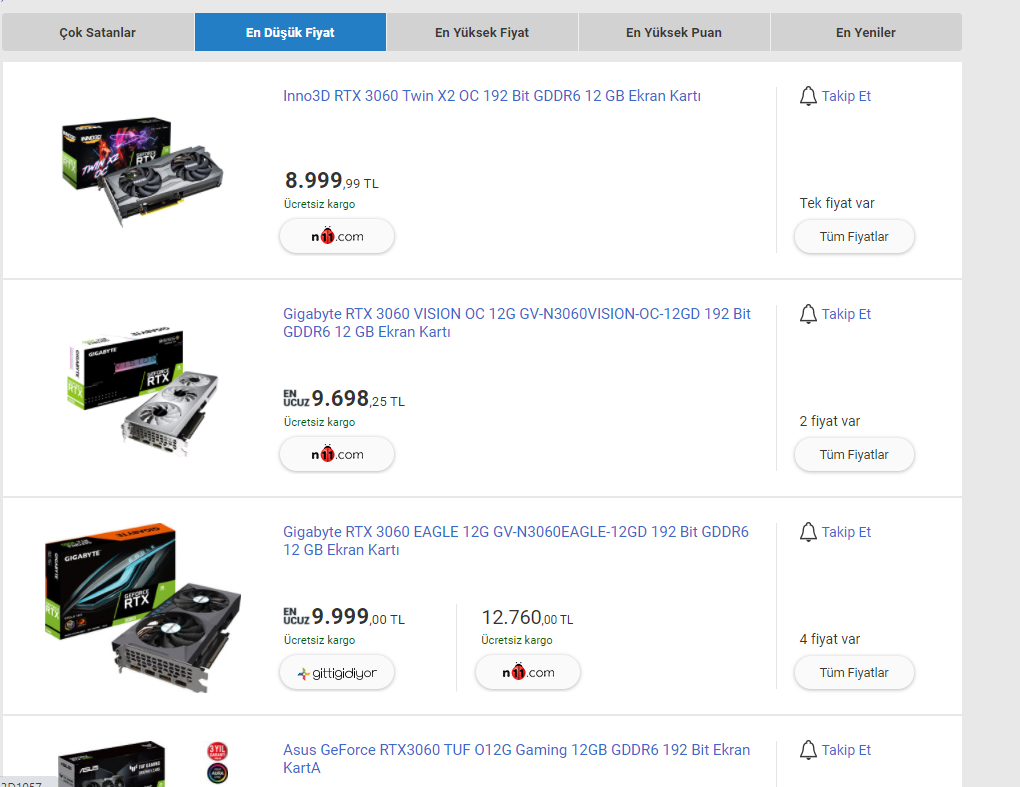This screenshot has width=1020, height=787.
Task: Click the 8.999,99 TL price
Action: coord(332,180)
